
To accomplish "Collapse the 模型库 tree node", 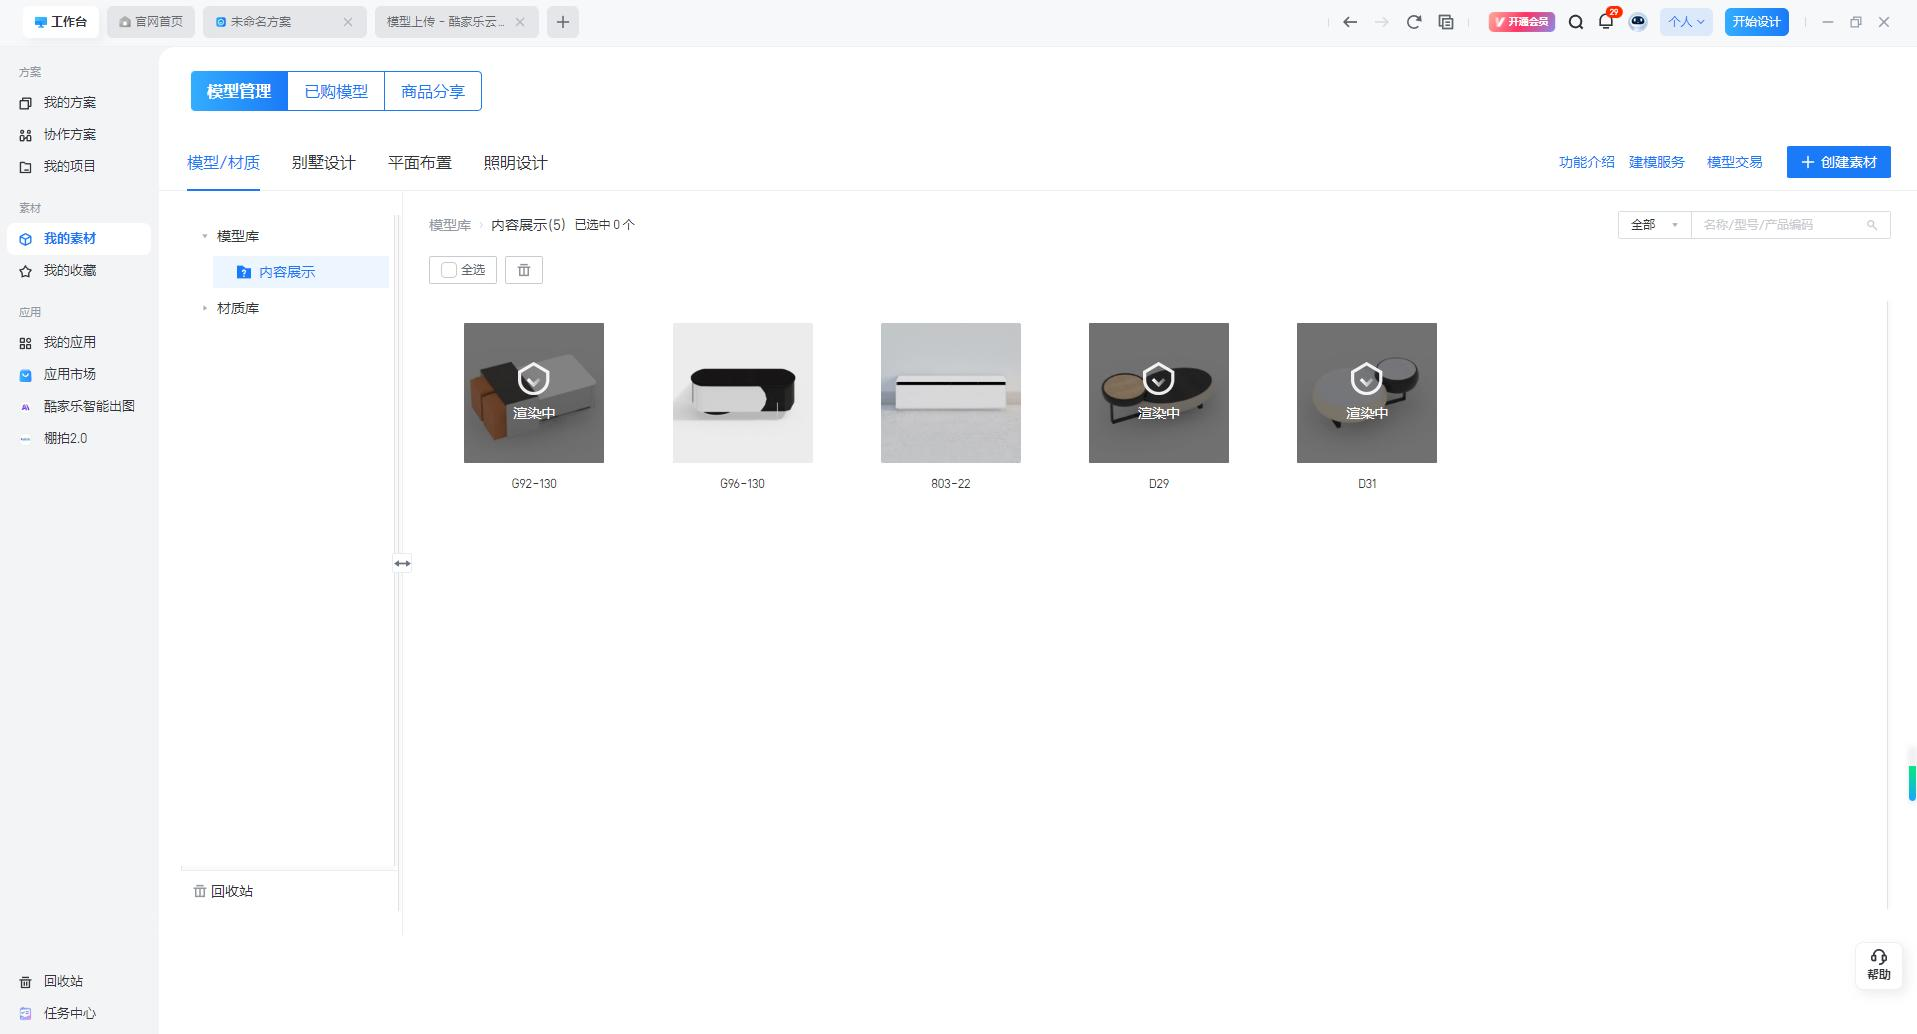I will (x=205, y=236).
